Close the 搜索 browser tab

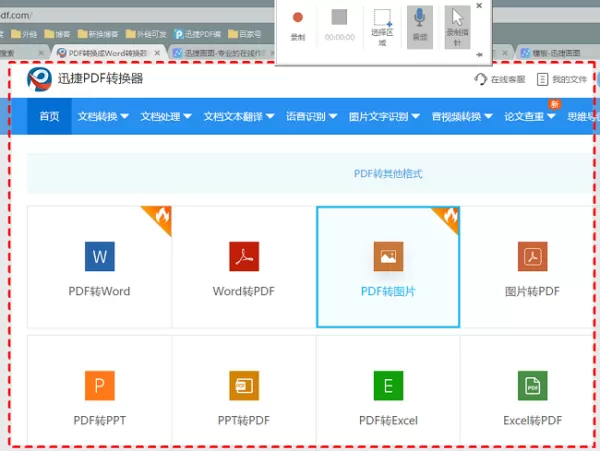41,53
